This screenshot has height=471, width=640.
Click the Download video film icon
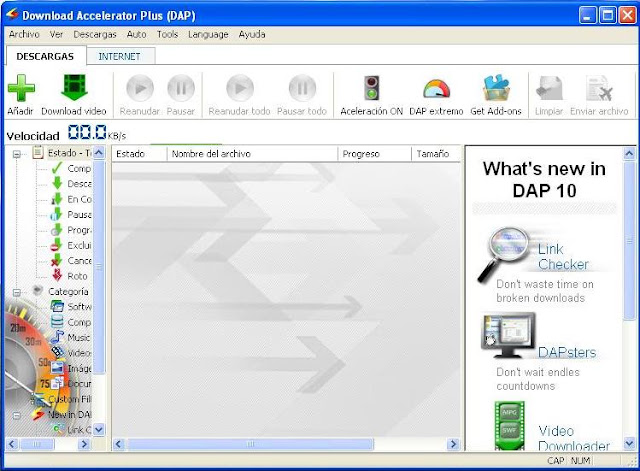point(74,88)
